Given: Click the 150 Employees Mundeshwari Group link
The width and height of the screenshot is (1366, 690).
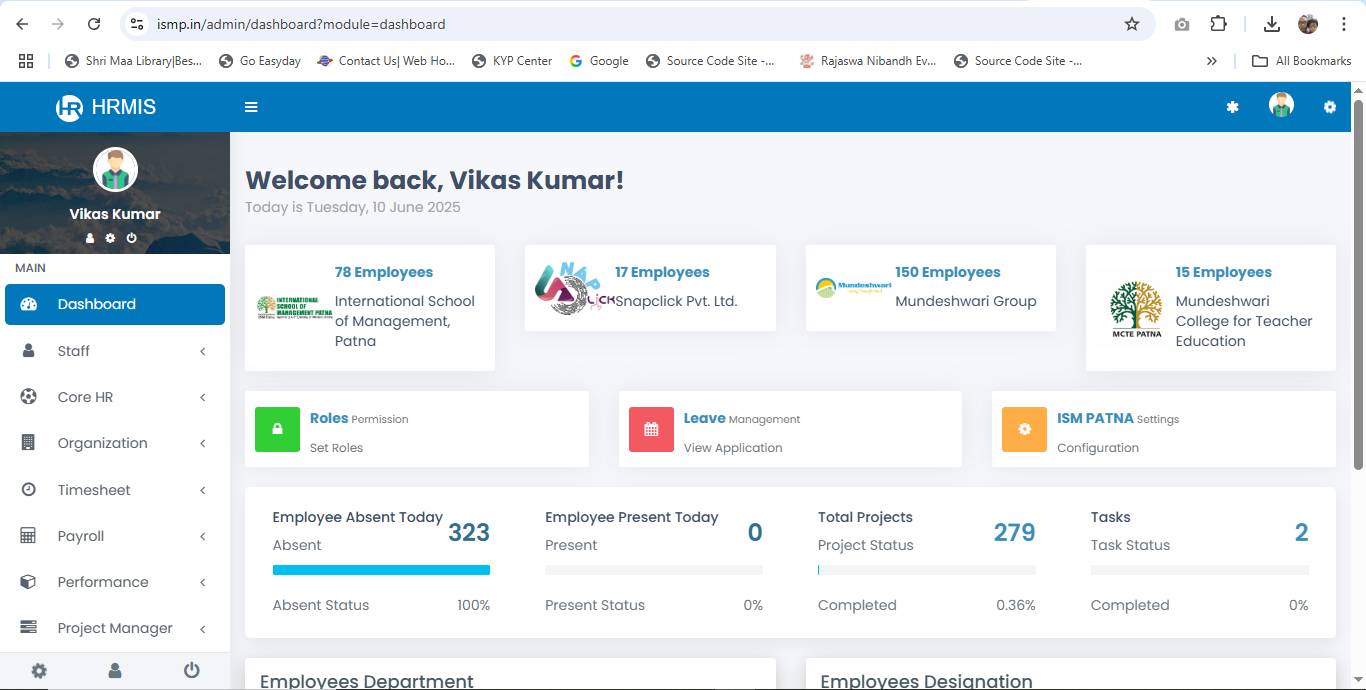Looking at the screenshot, I should [947, 272].
